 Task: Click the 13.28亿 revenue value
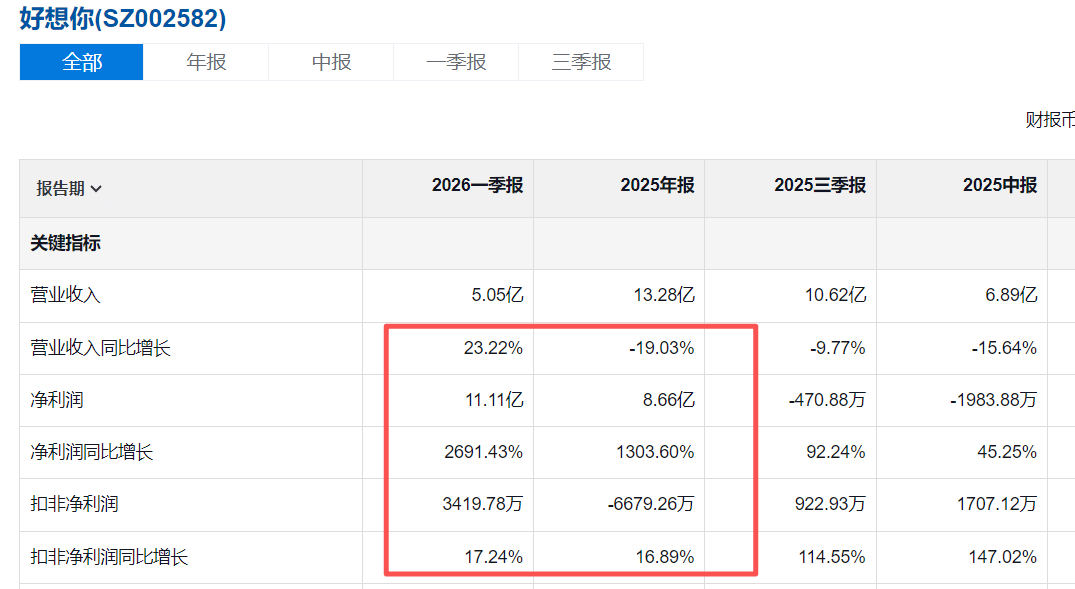pyautogui.click(x=664, y=296)
